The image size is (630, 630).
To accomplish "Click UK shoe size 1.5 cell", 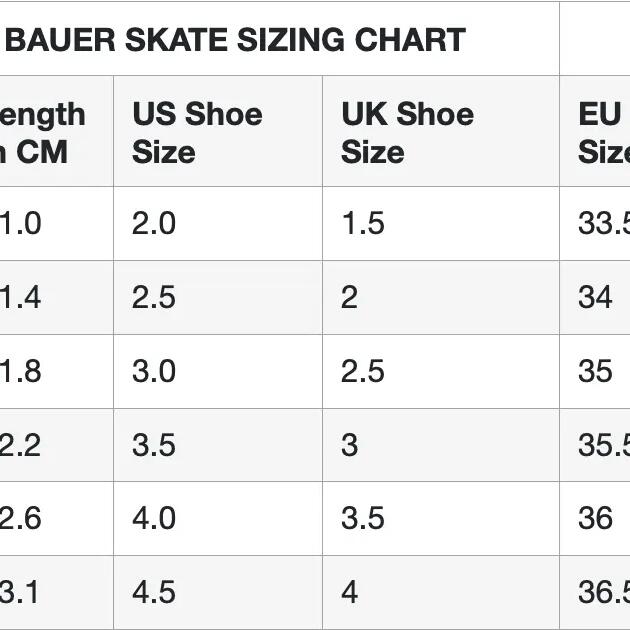I will (x=441, y=223).
